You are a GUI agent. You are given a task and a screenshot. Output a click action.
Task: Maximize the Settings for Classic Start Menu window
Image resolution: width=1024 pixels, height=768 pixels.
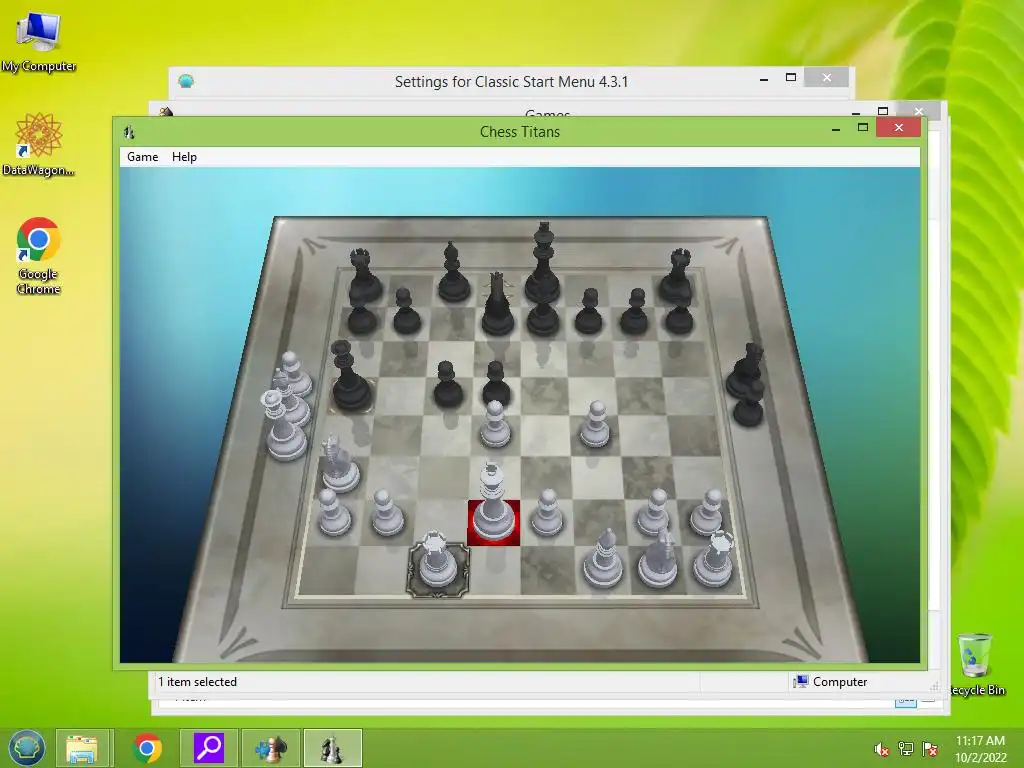(x=791, y=78)
